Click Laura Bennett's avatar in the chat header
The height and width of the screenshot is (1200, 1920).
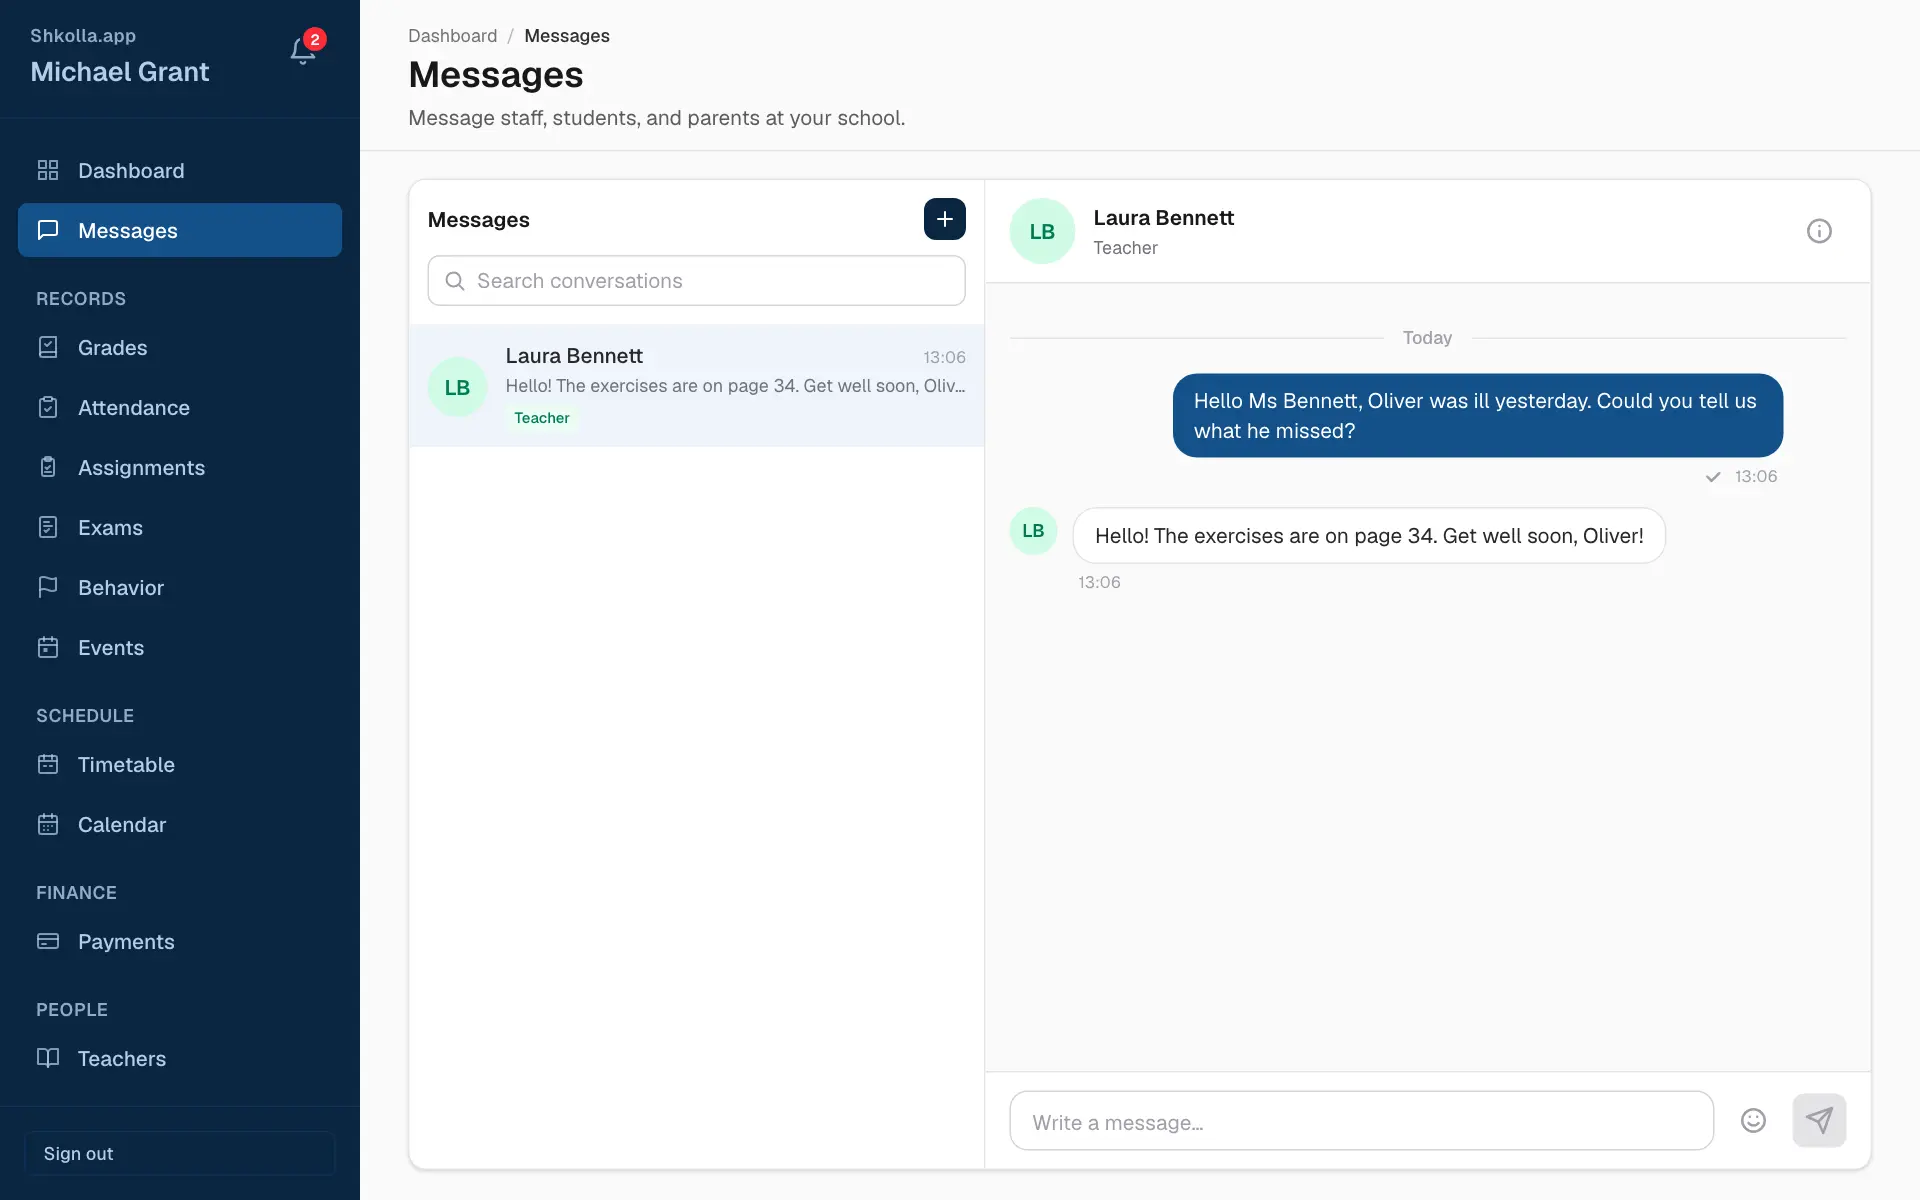1042,231
